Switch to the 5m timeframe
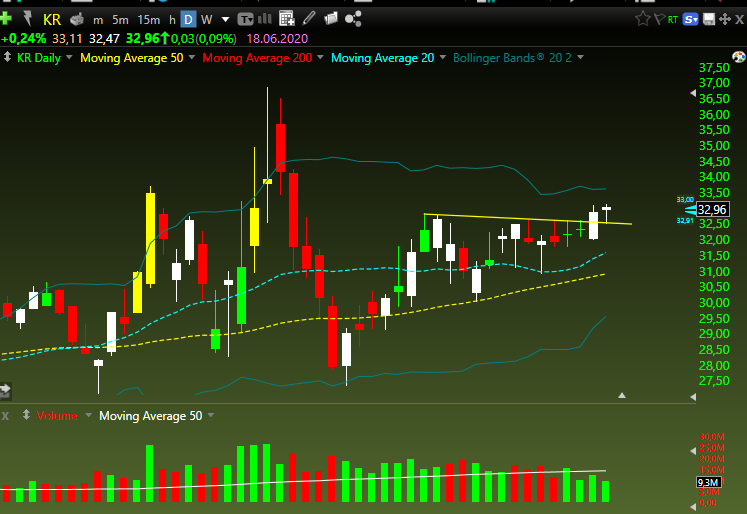This screenshot has width=747, height=514. tap(121, 20)
